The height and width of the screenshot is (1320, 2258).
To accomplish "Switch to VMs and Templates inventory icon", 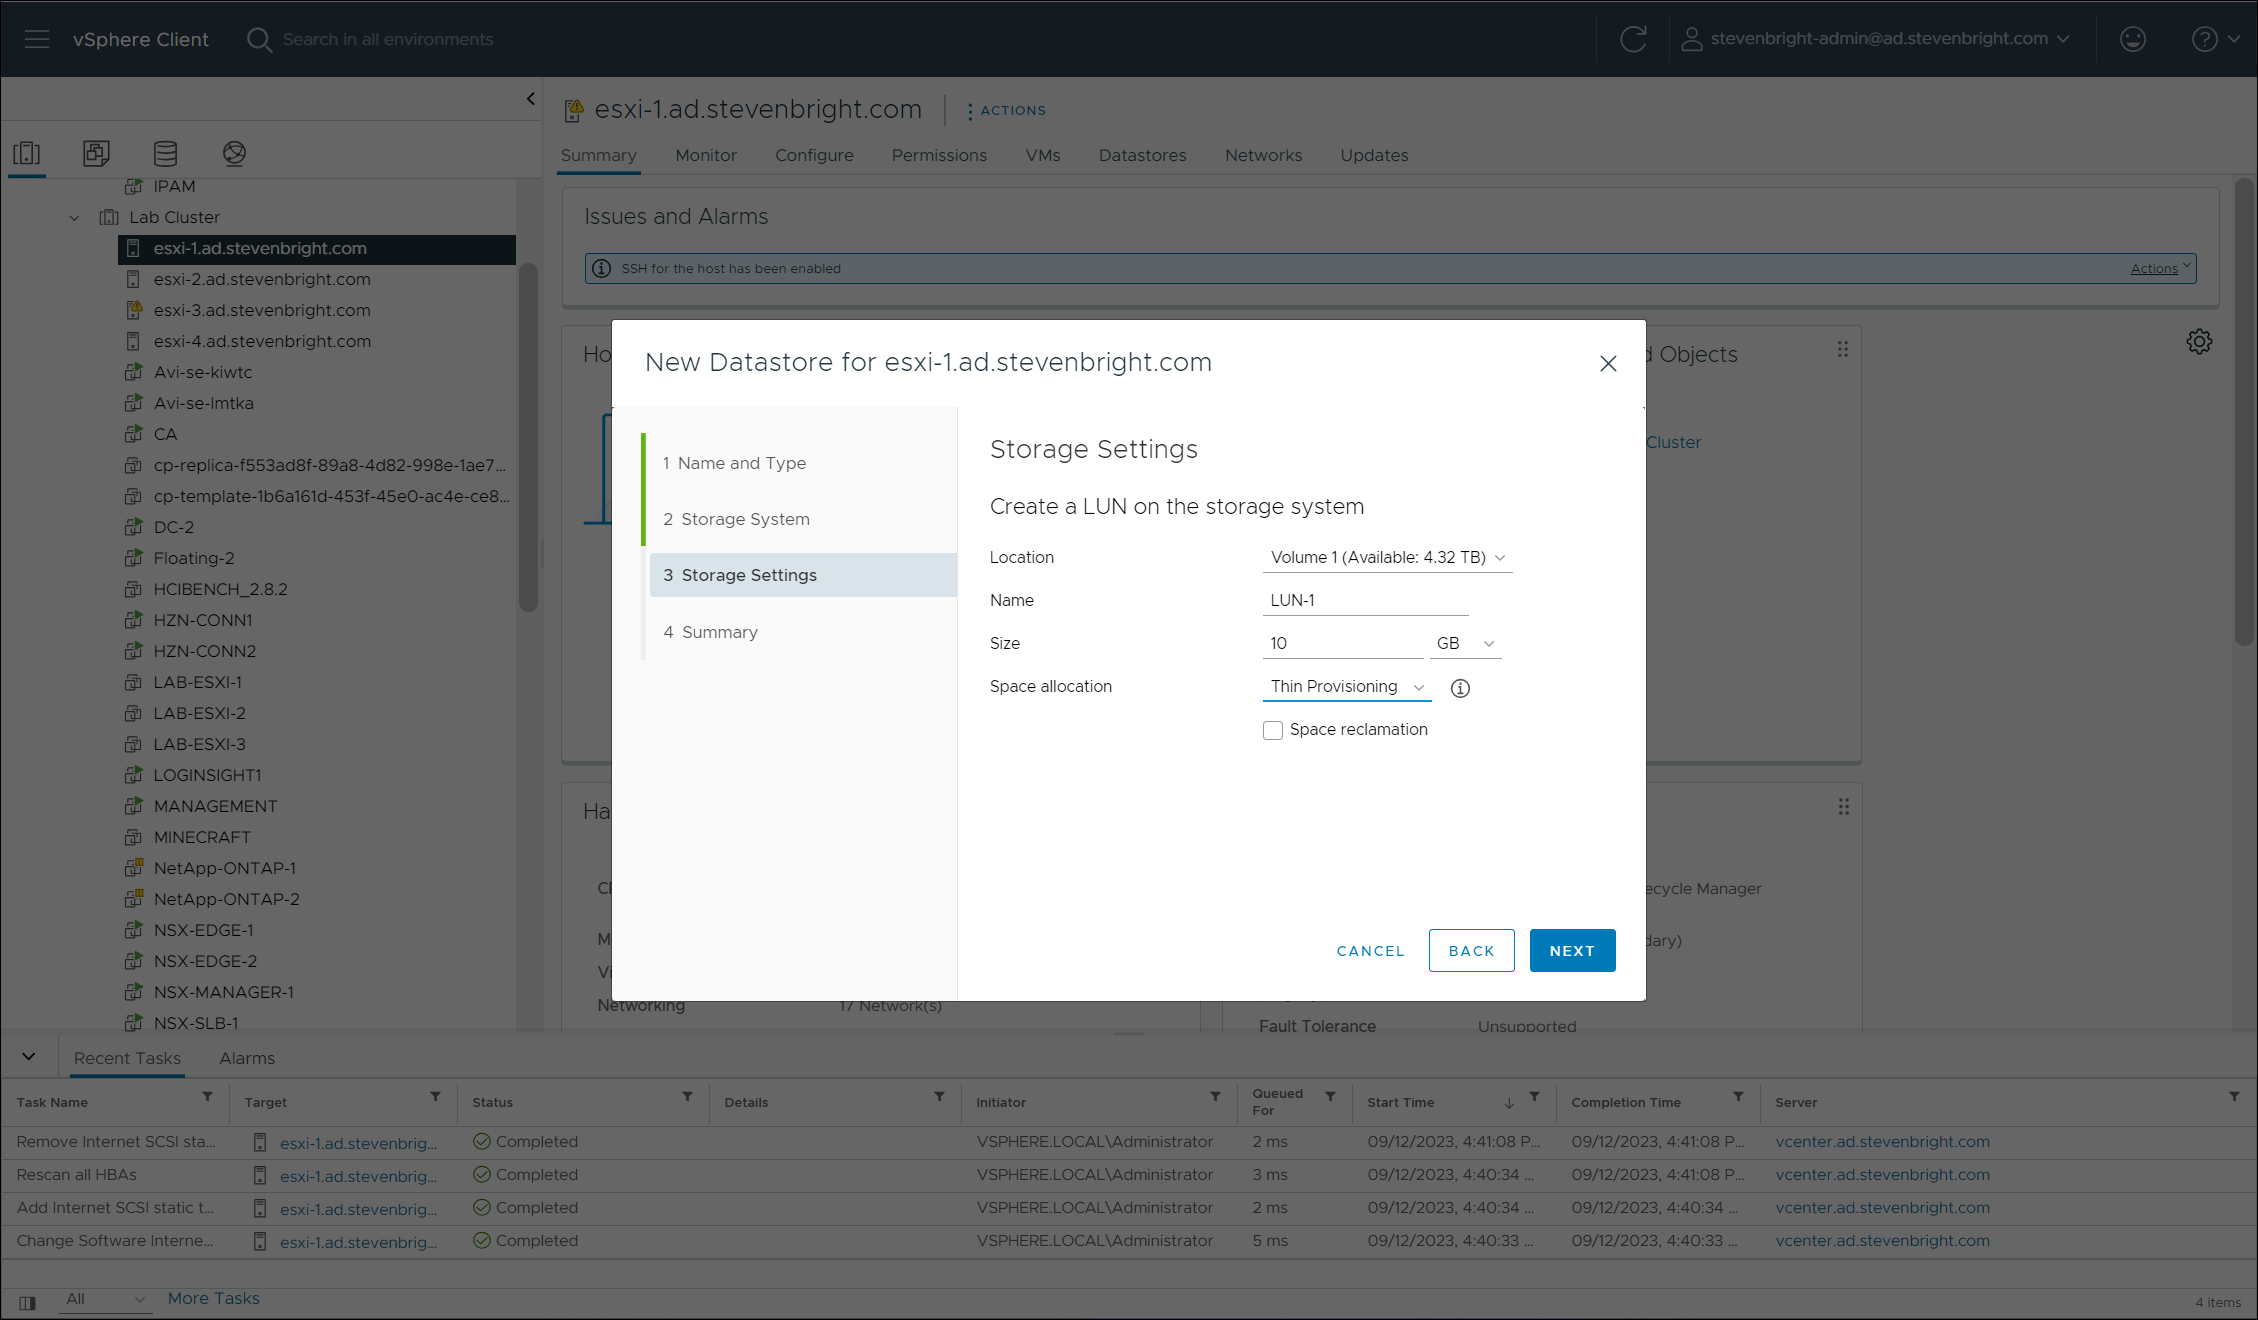I will coord(96,153).
